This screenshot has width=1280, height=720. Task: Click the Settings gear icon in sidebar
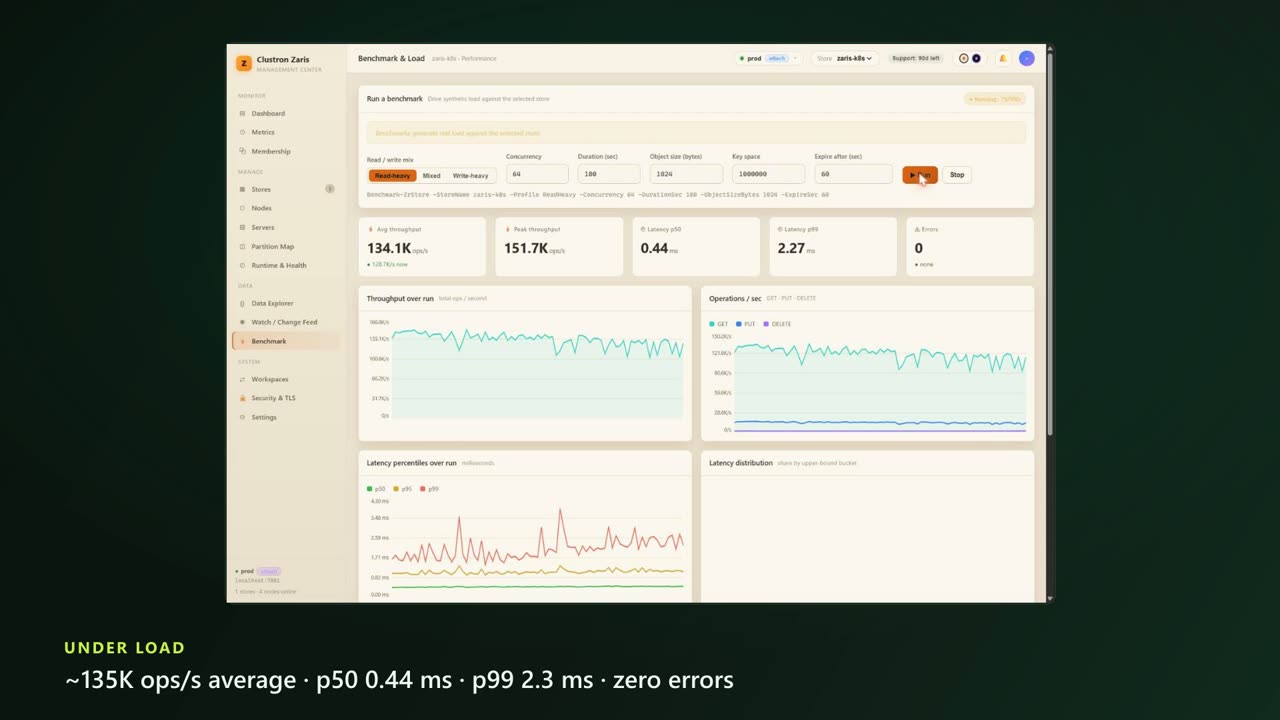(x=242, y=417)
